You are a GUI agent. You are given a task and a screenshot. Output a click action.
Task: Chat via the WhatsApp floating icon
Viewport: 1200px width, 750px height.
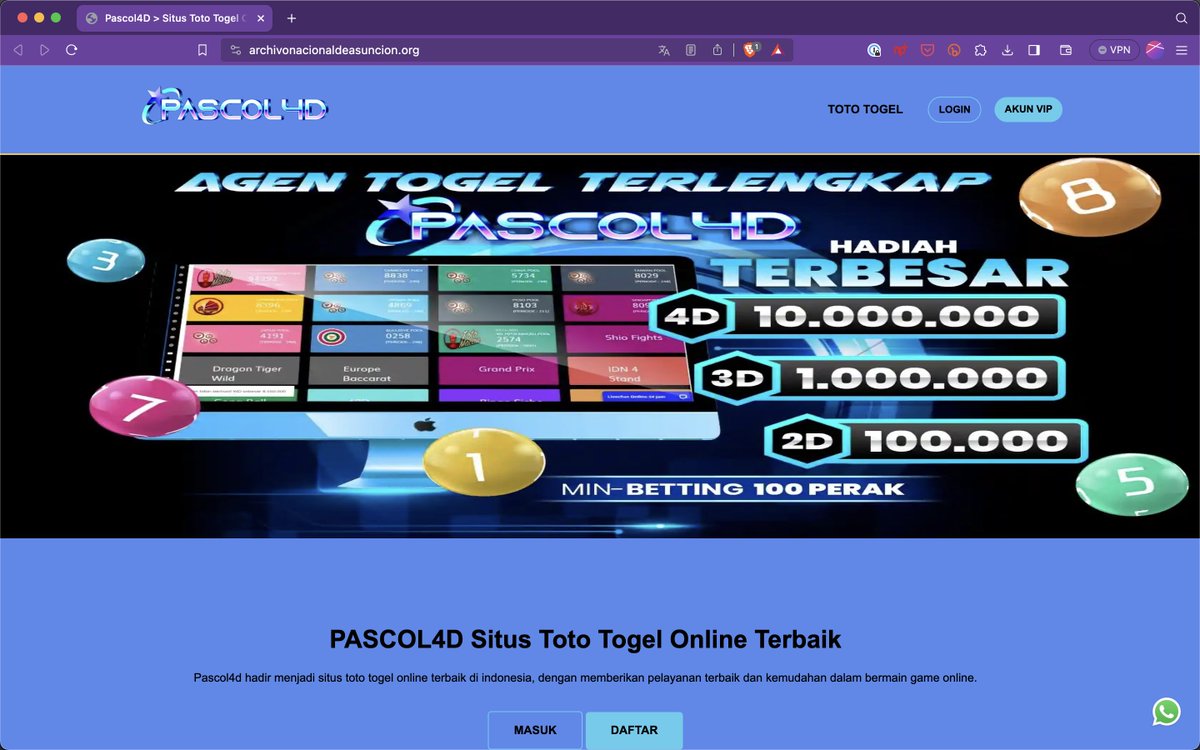(1166, 711)
